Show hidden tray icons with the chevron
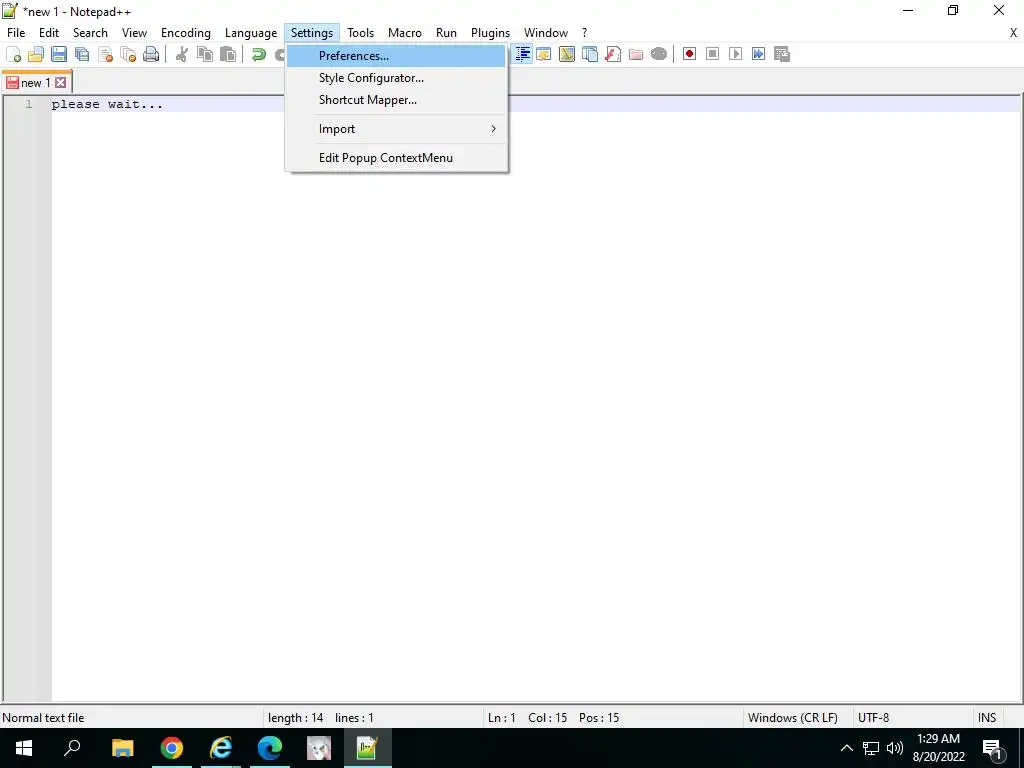Image resolution: width=1024 pixels, height=768 pixels. click(x=846, y=748)
